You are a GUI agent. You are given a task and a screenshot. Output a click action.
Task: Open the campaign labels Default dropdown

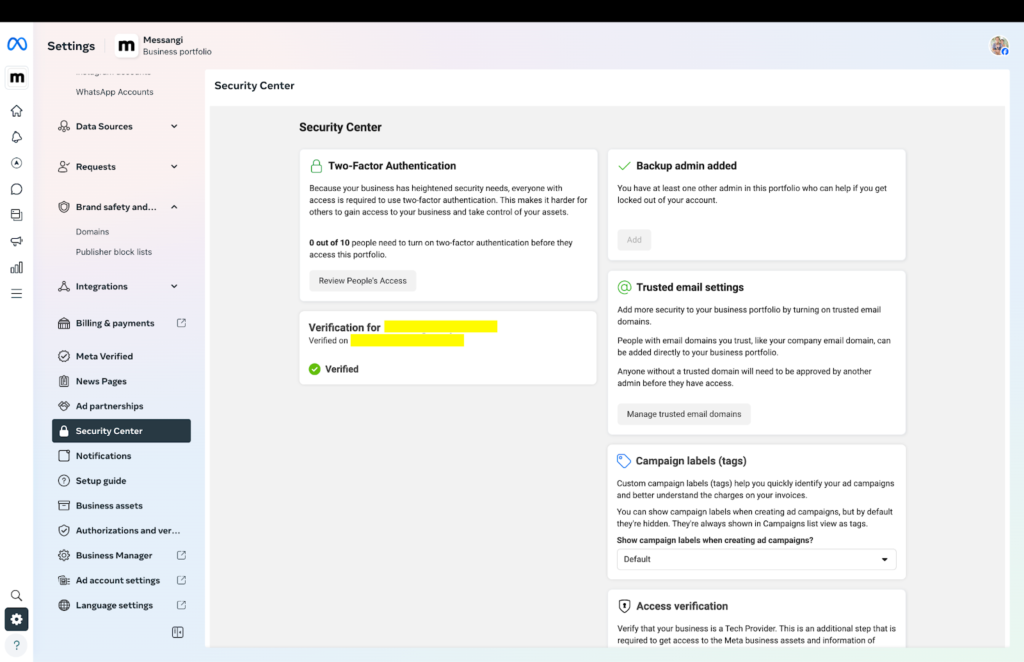(x=756, y=559)
